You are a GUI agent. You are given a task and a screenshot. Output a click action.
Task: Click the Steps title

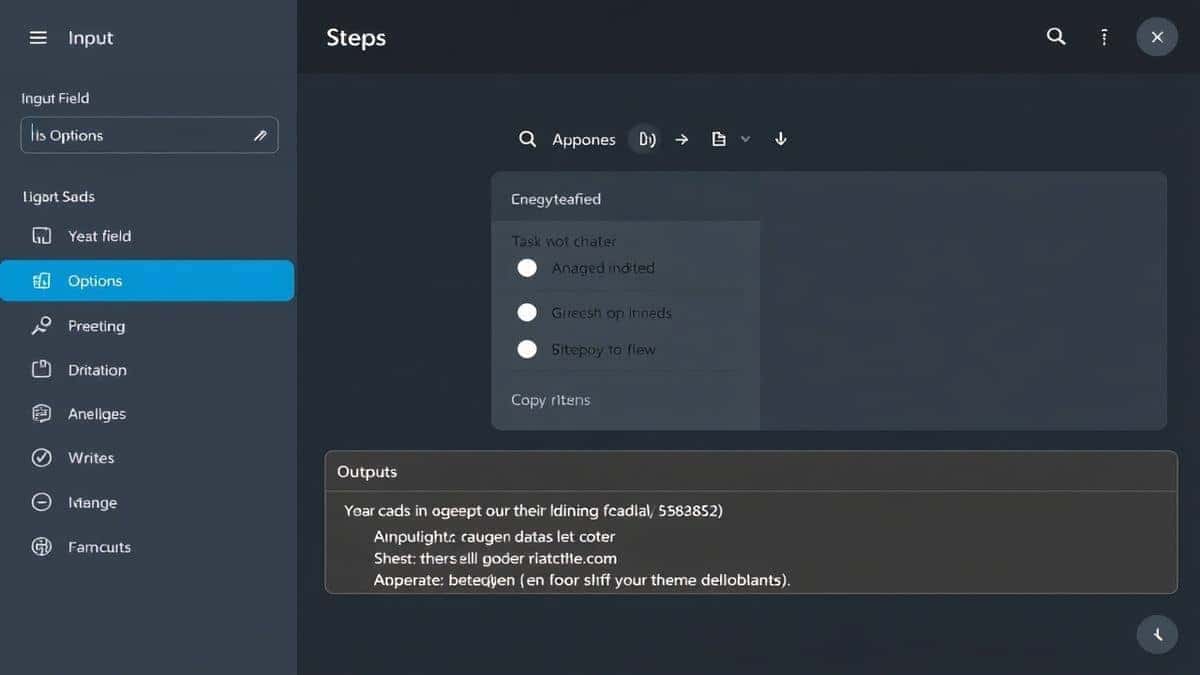(356, 38)
